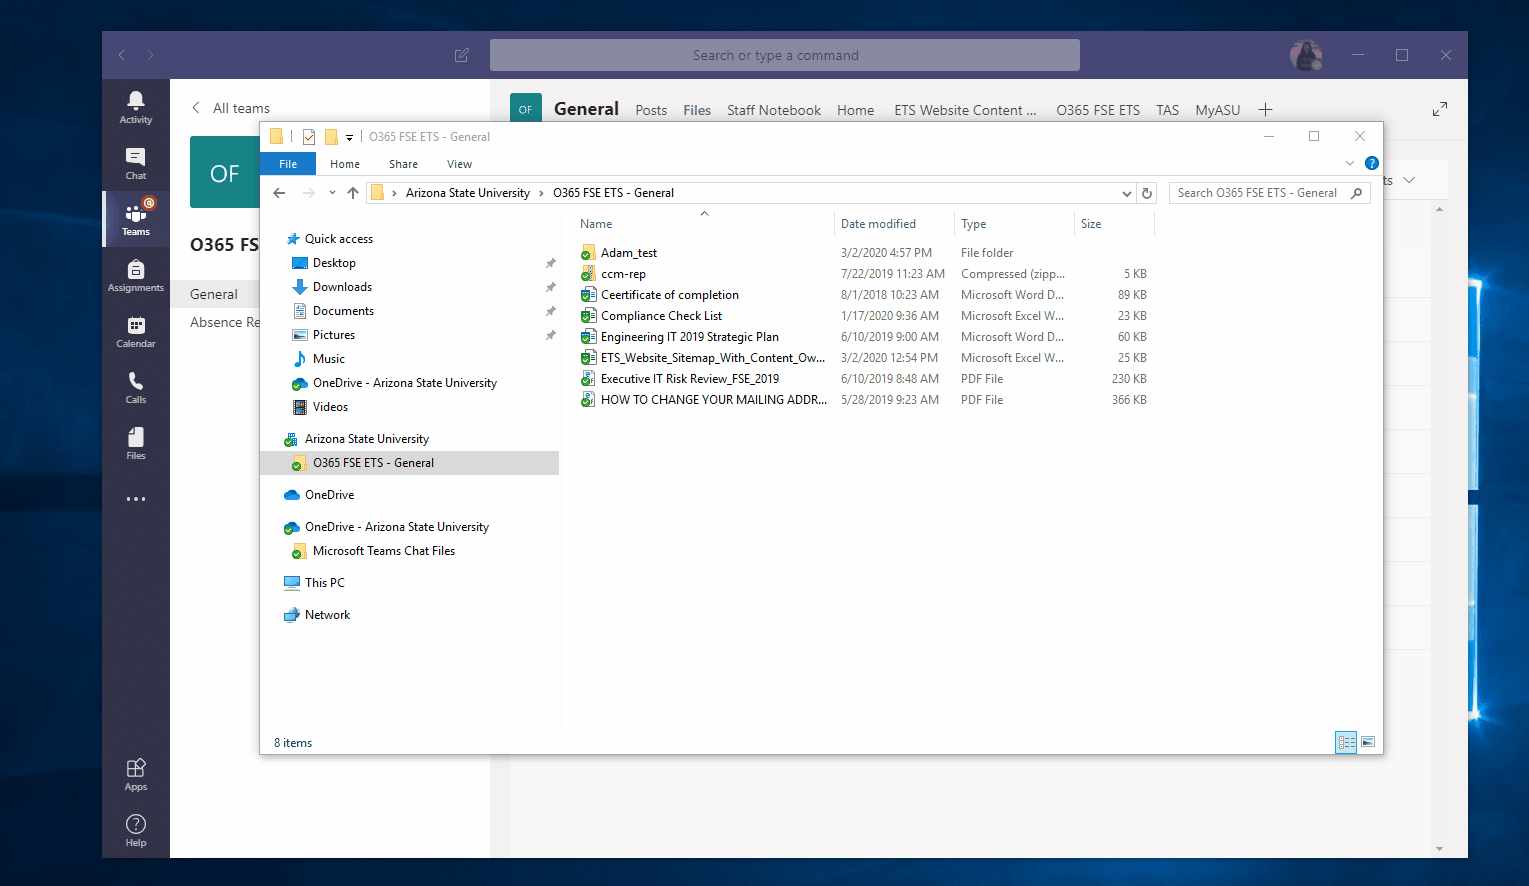This screenshot has height=886, width=1529.
Task: Switch to large icons view in Explorer
Action: tap(1368, 742)
